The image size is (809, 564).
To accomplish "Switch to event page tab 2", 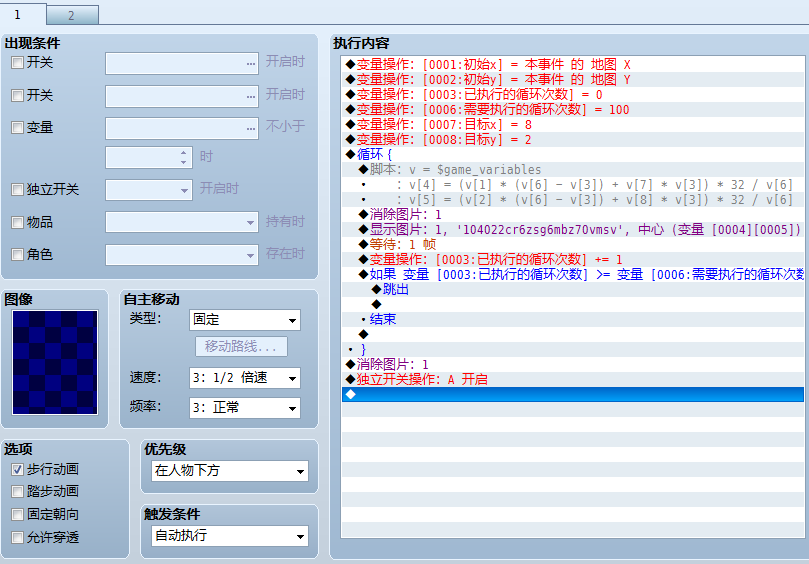I will point(72,15).
